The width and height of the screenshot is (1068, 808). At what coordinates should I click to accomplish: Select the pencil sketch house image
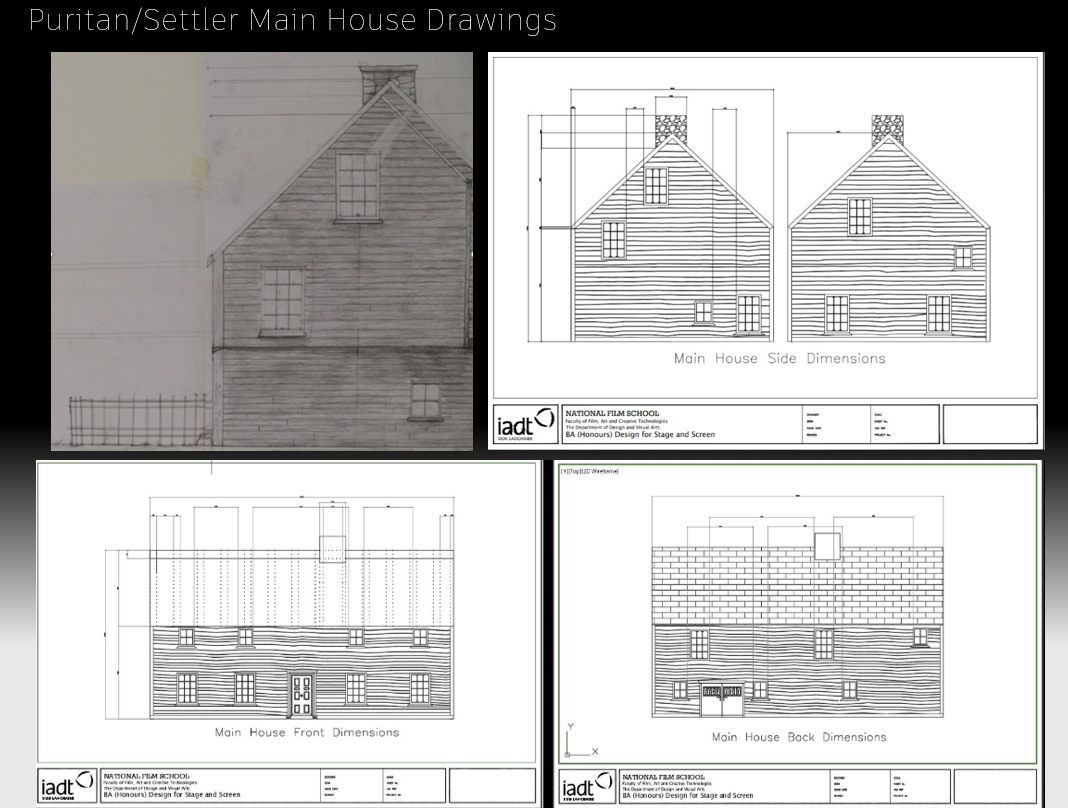pyautogui.click(x=262, y=251)
